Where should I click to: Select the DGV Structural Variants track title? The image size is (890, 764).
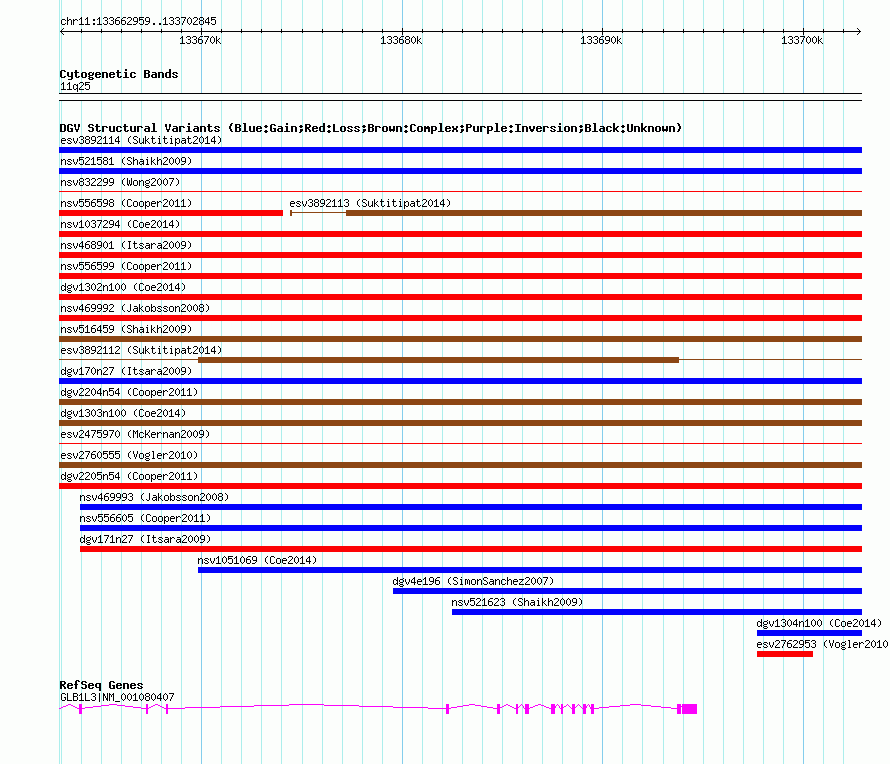[x=370, y=128]
